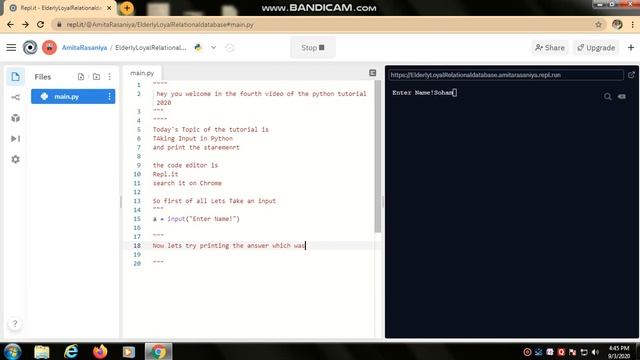640x360 pixels.
Task: Clear the console output
Action: click(x=622, y=97)
